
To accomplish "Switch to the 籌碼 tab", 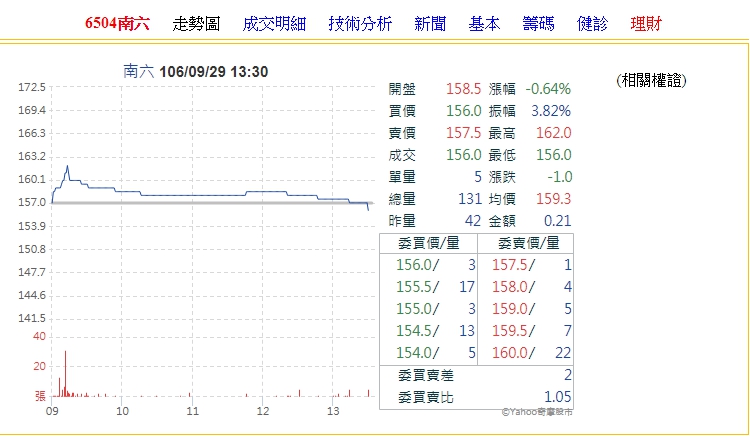I will tap(538, 23).
